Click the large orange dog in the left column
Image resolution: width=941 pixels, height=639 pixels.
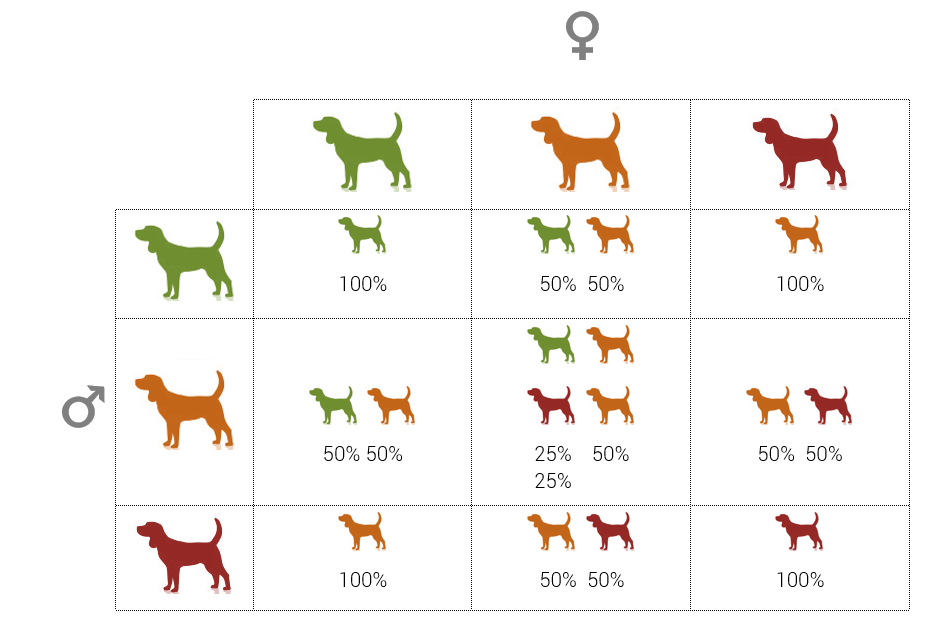click(185, 410)
